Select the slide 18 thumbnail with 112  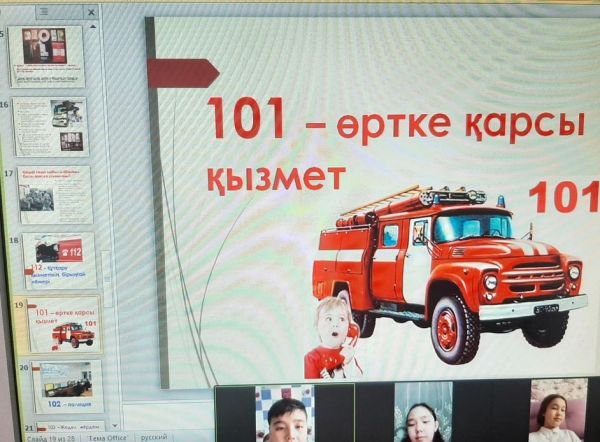59,261
